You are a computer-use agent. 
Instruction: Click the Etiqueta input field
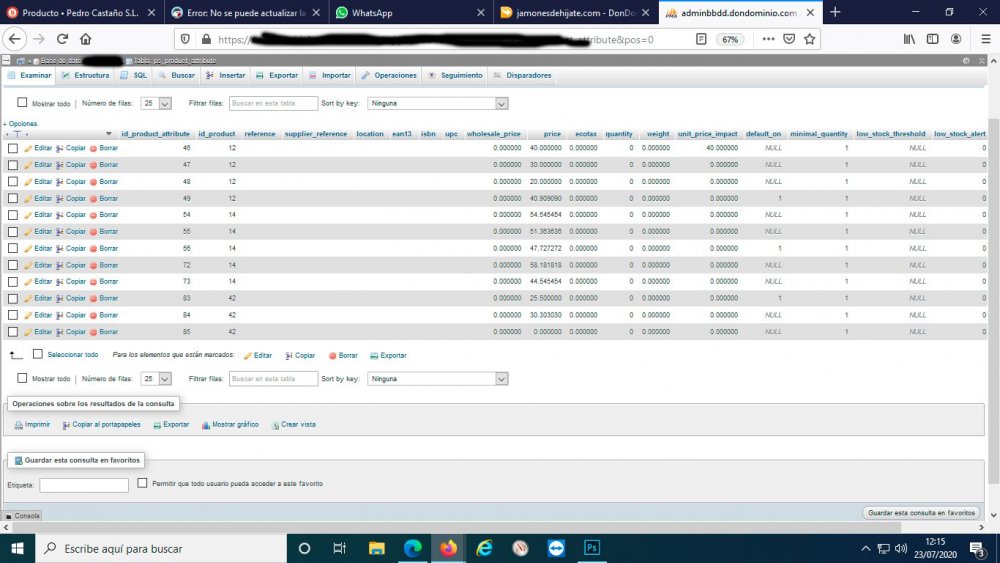tap(84, 485)
